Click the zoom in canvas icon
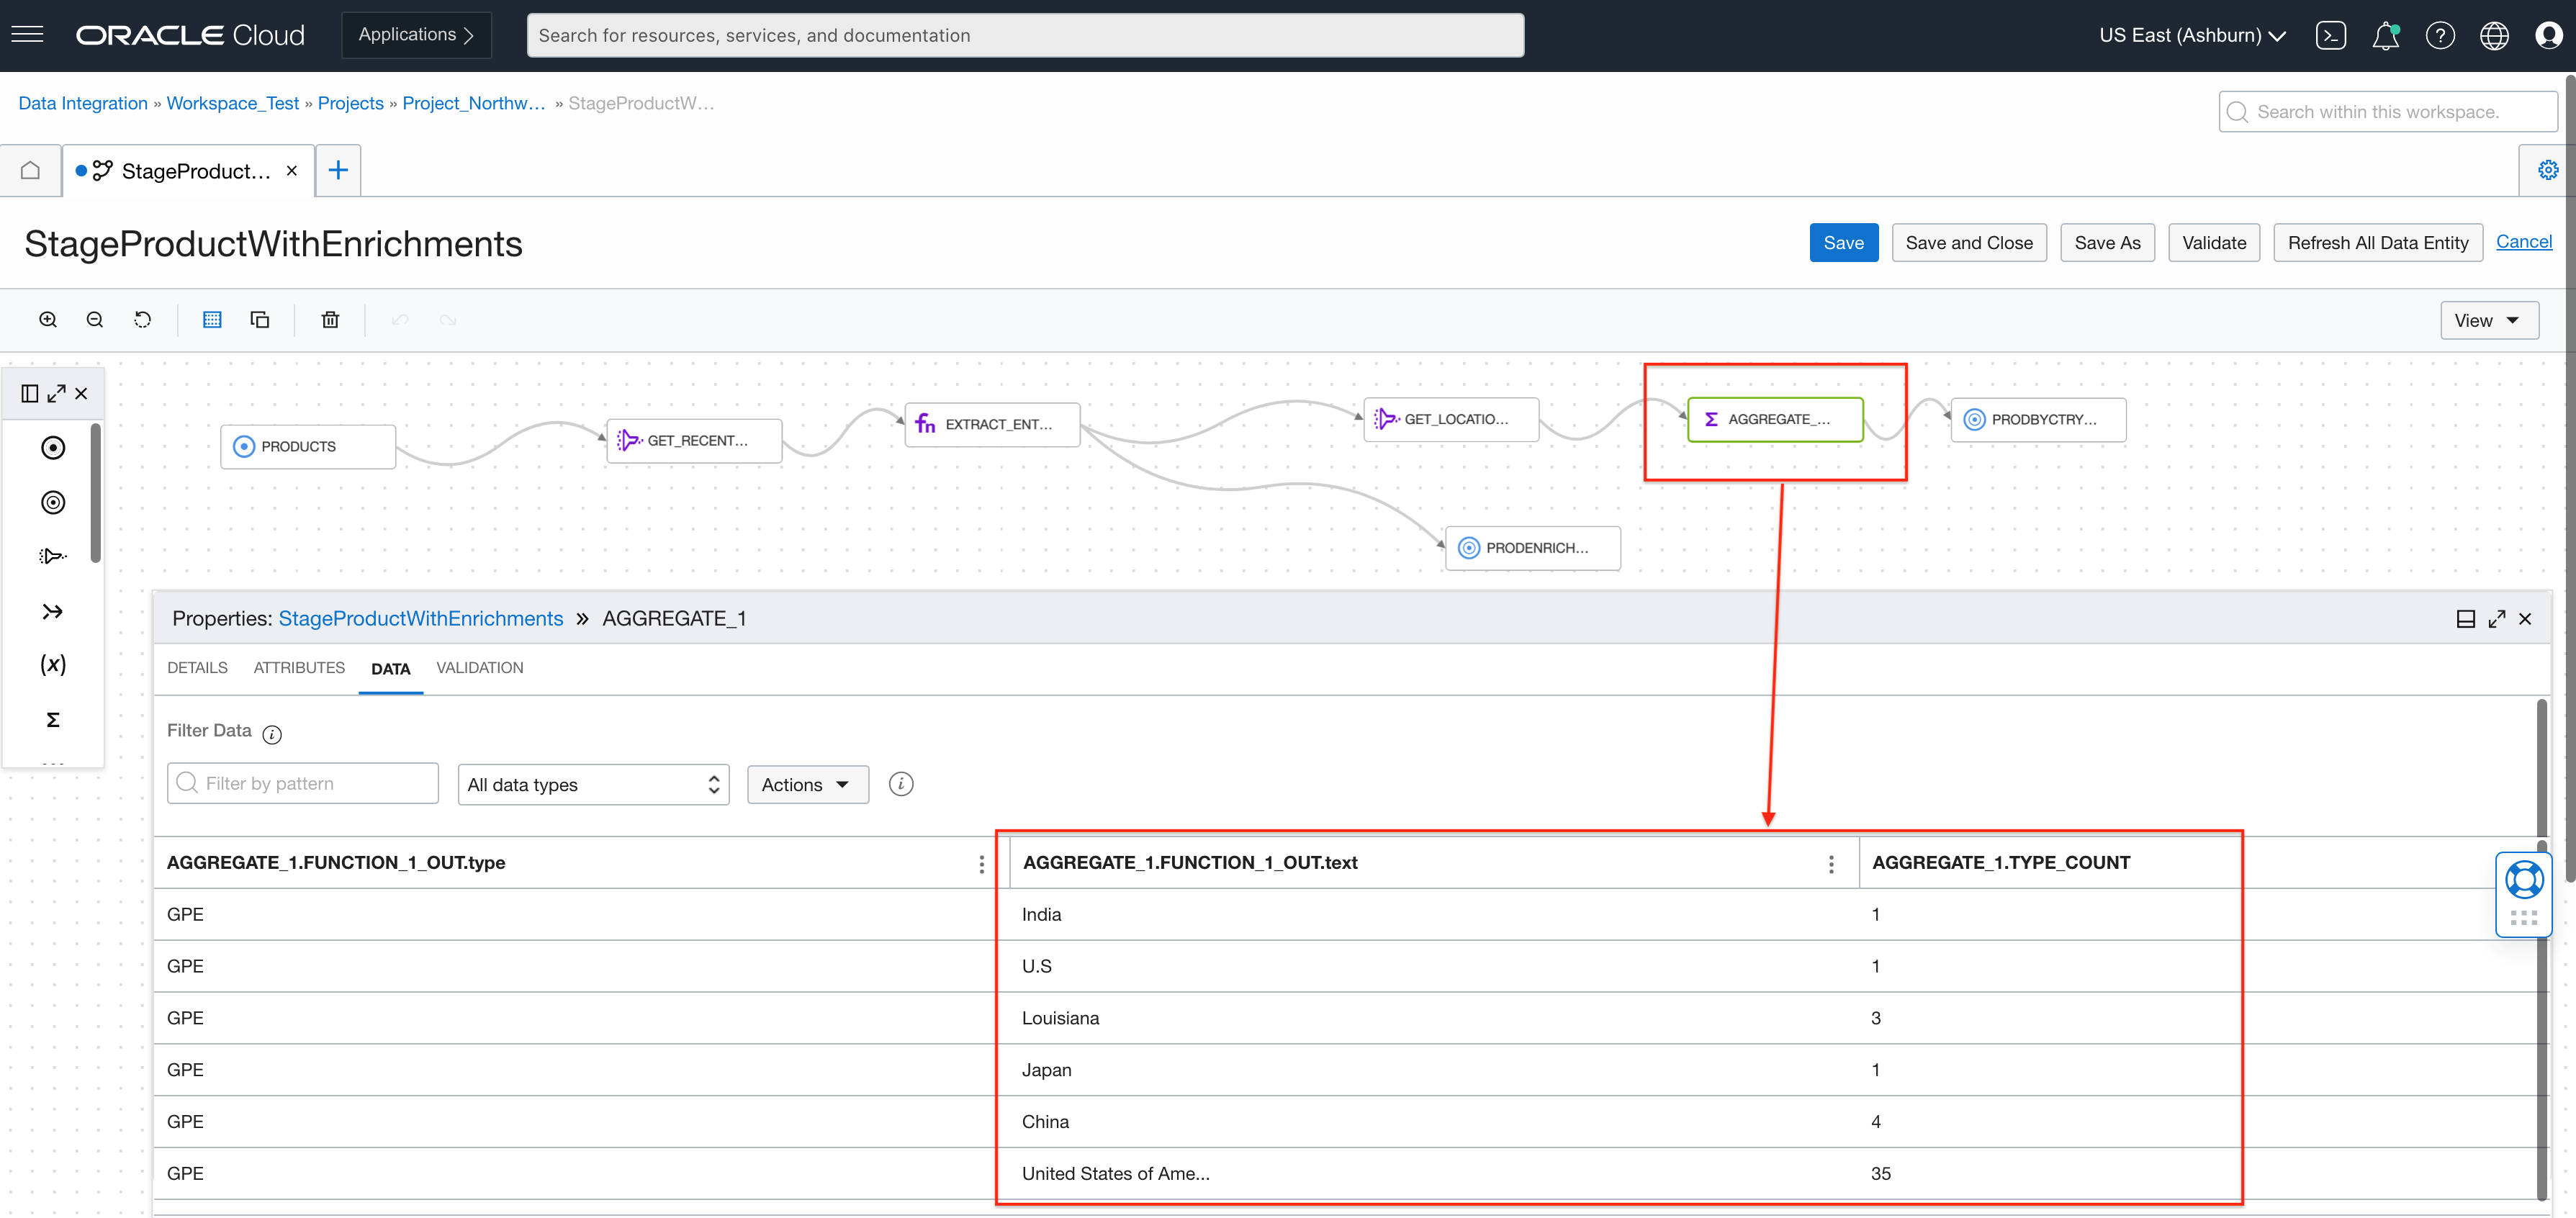2576x1218 pixels. [47, 320]
